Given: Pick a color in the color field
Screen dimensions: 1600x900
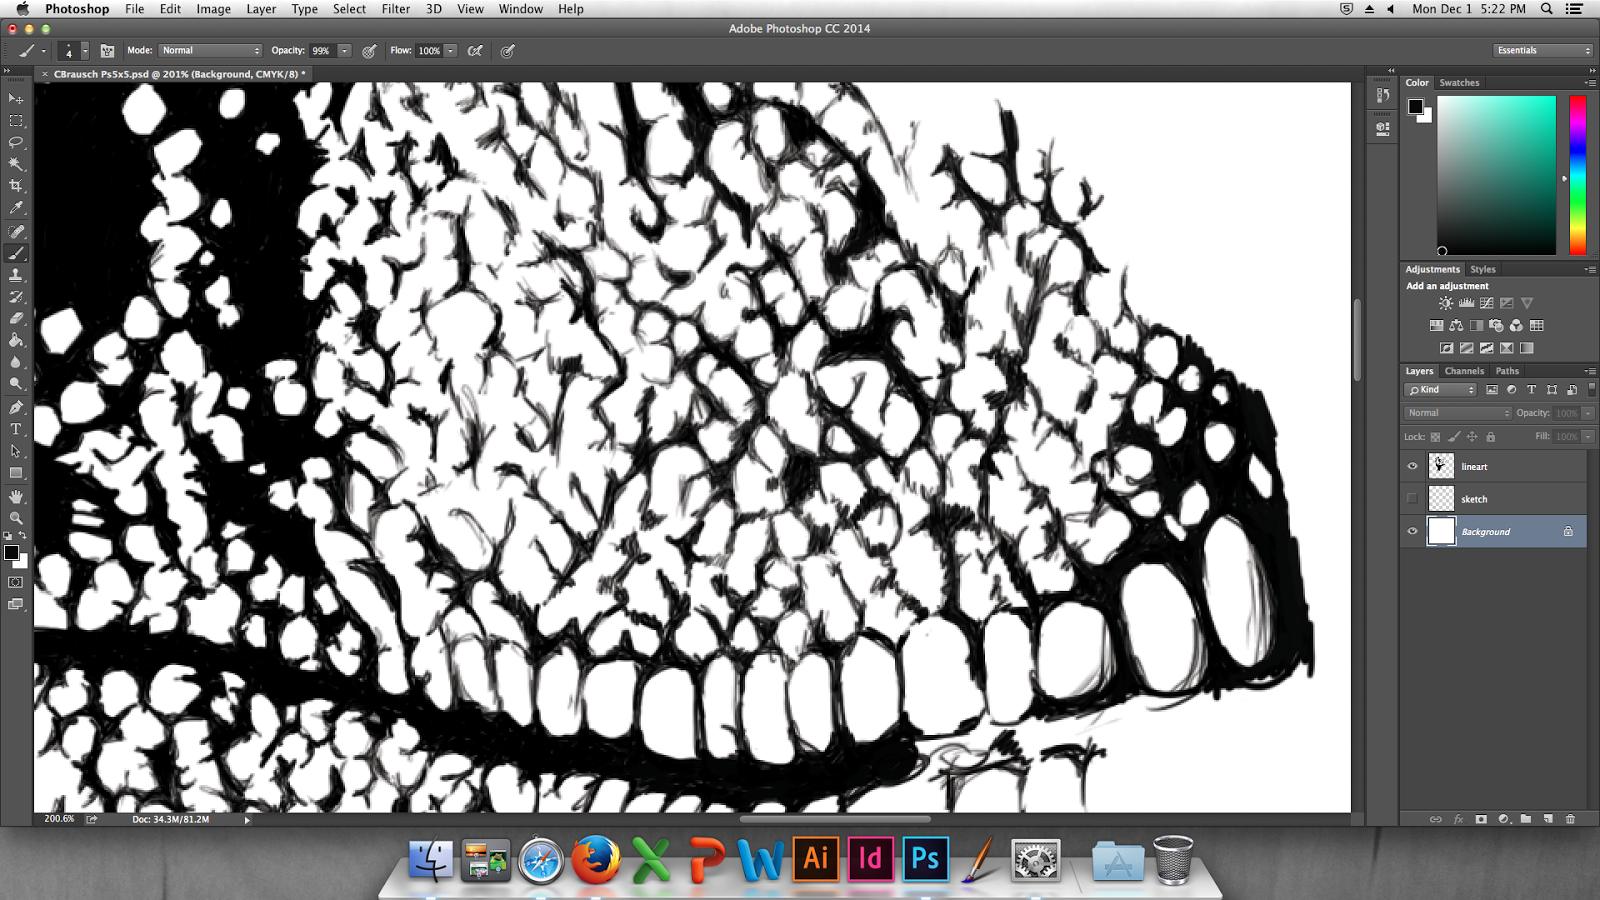Looking at the screenshot, I should pos(1496,175).
